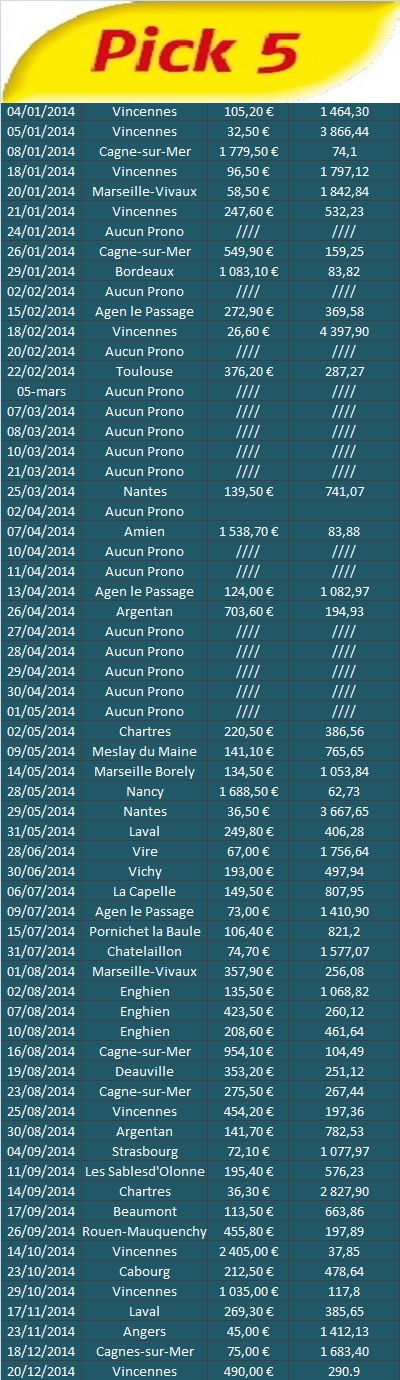Image resolution: width=400 pixels, height=1380 pixels.
Task: Select the 1 688,50 € amount cell
Action: click(x=248, y=791)
